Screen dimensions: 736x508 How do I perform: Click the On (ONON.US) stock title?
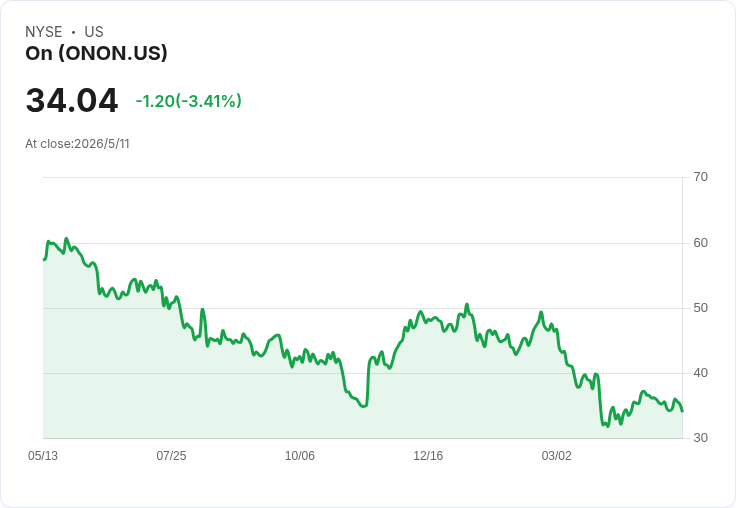(x=96, y=53)
